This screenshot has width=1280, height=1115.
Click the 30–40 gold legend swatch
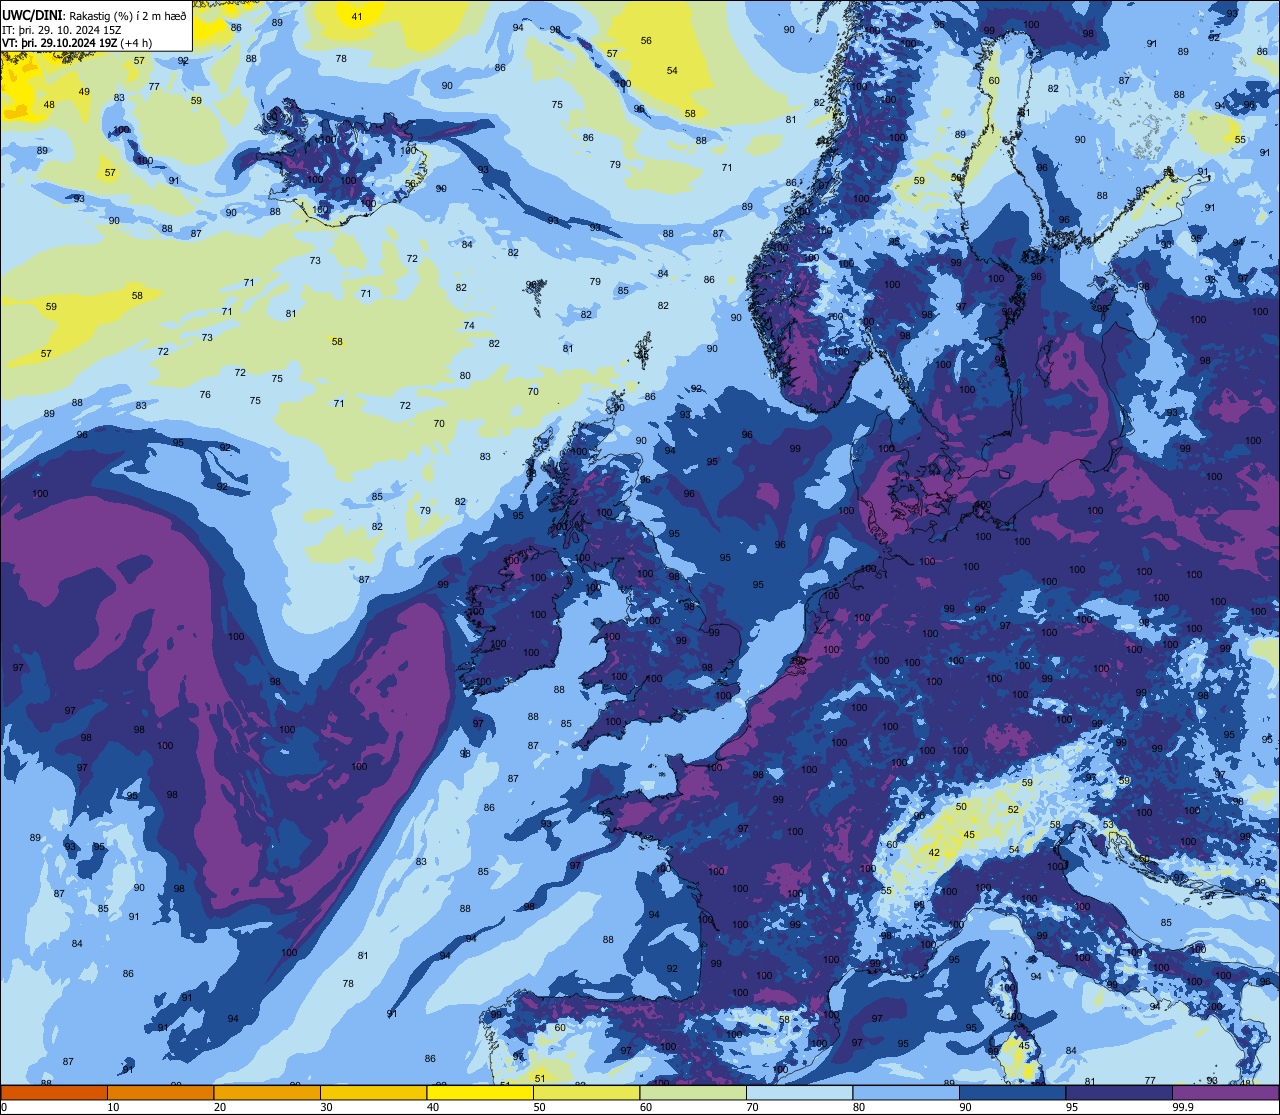(x=373, y=1092)
